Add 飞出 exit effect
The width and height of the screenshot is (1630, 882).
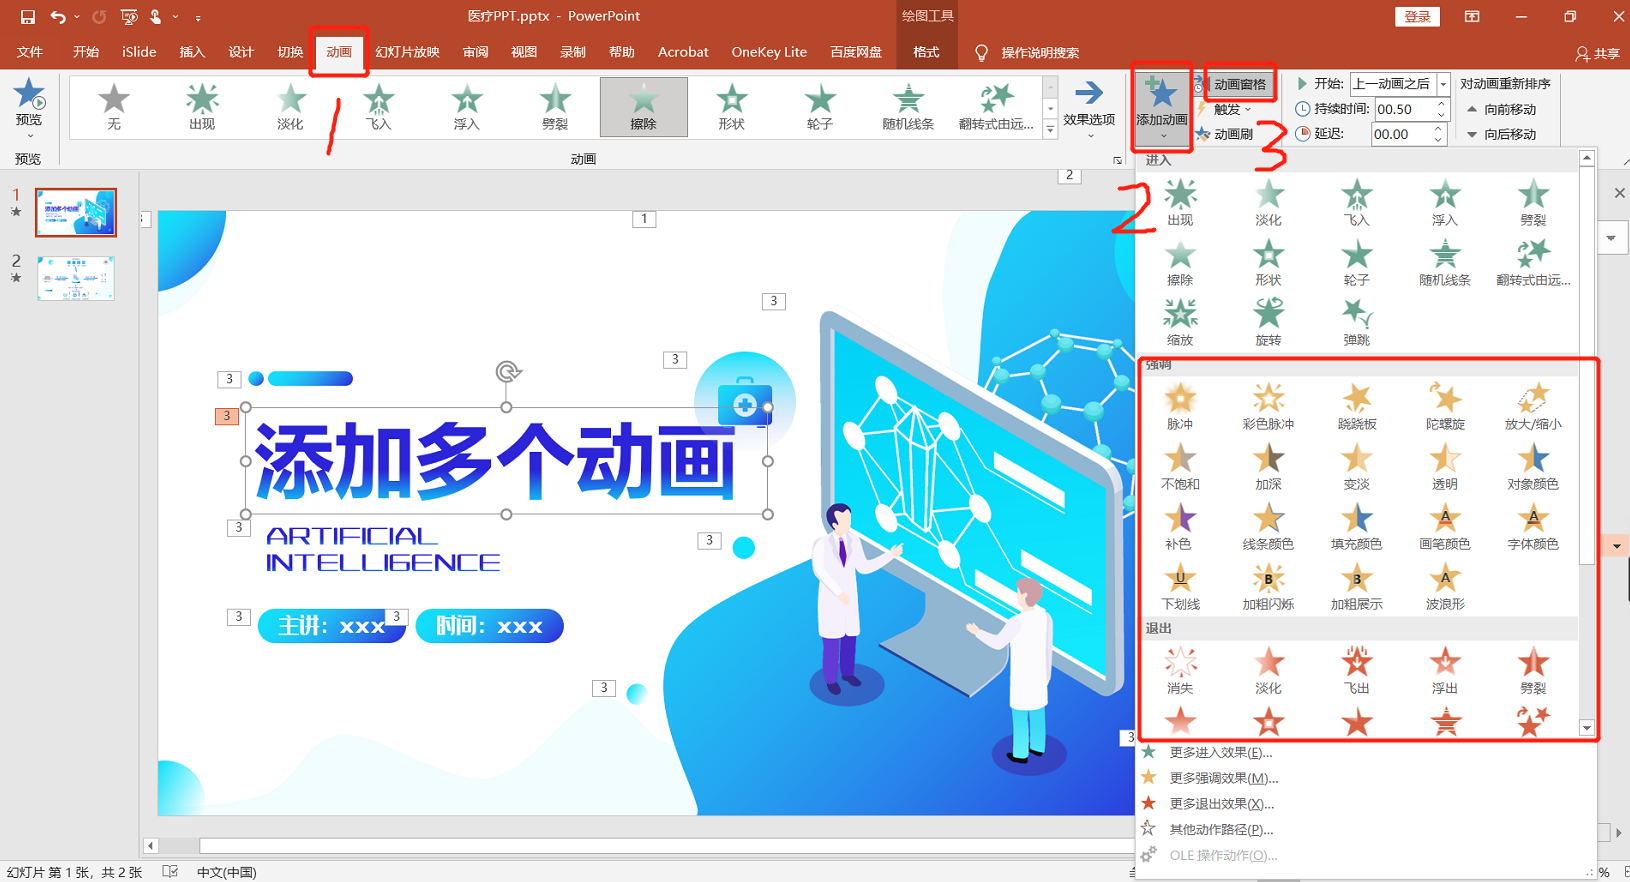click(1356, 671)
